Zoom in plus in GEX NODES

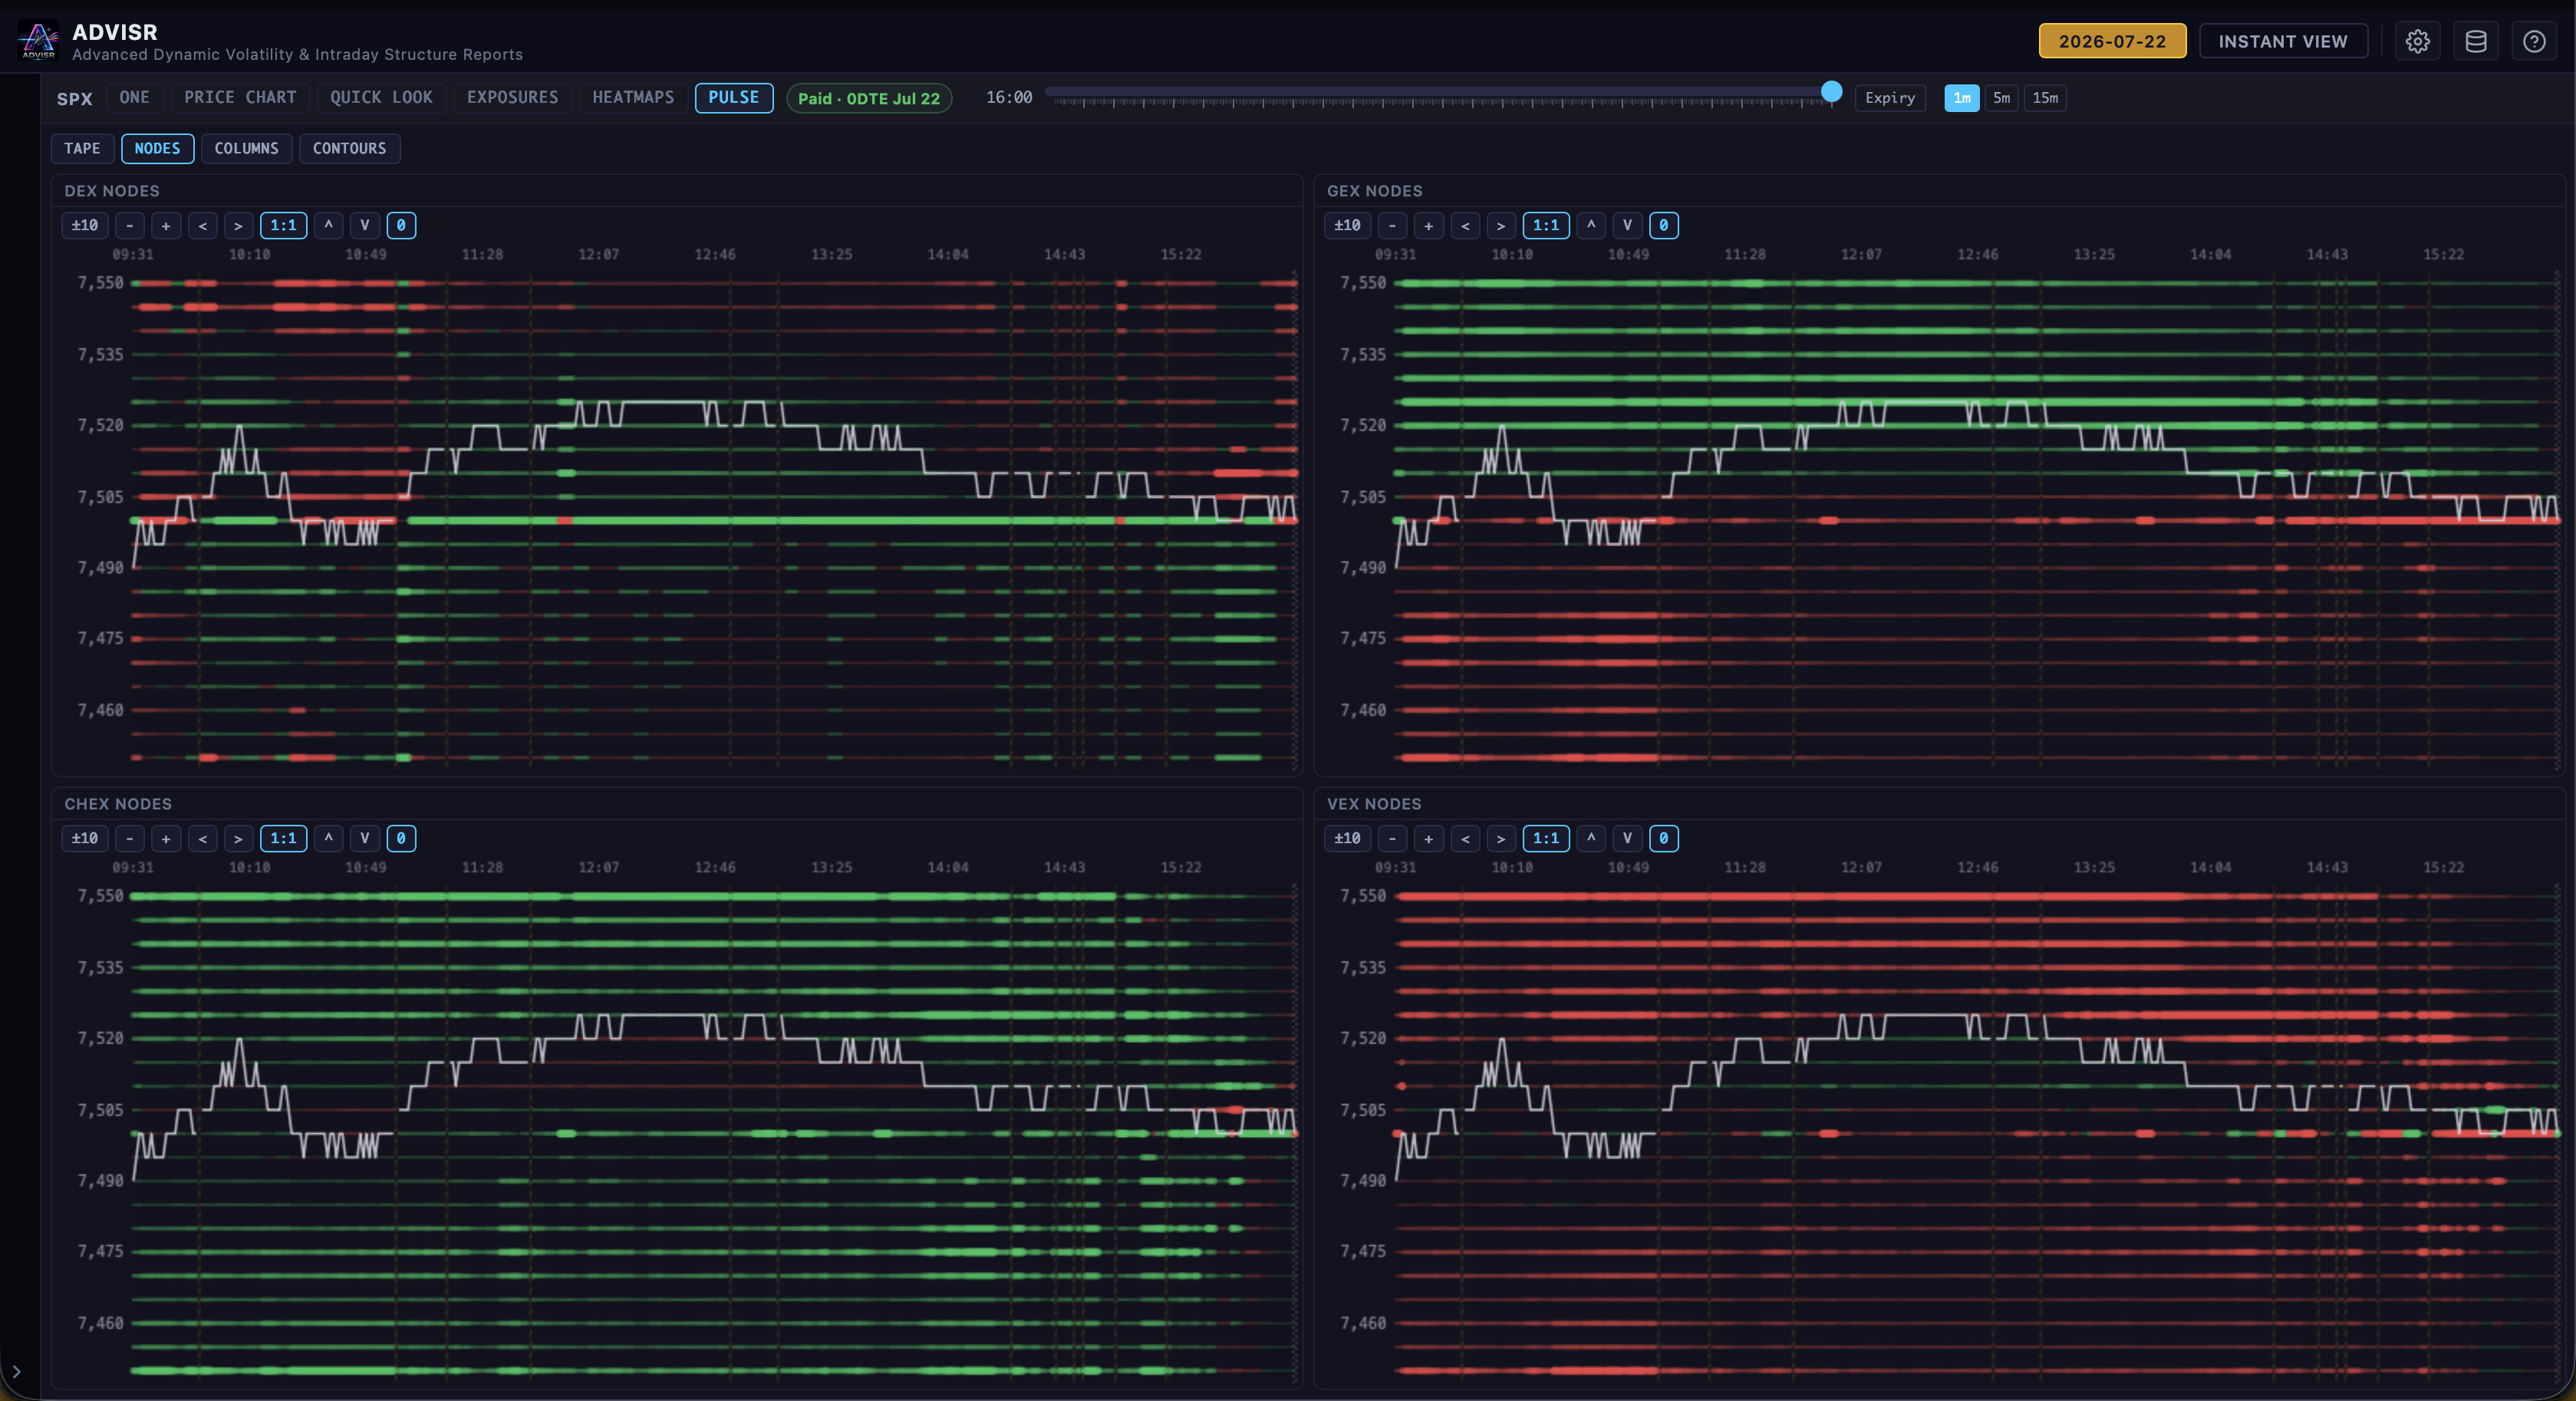(x=1428, y=225)
